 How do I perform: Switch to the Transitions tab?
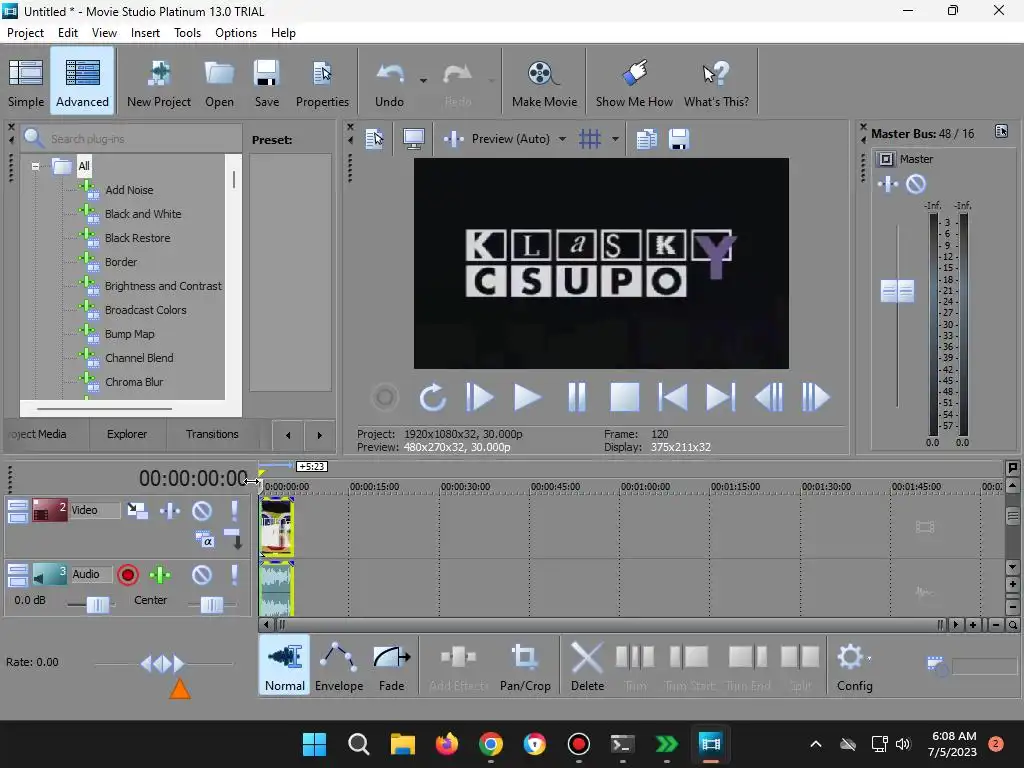click(x=212, y=434)
